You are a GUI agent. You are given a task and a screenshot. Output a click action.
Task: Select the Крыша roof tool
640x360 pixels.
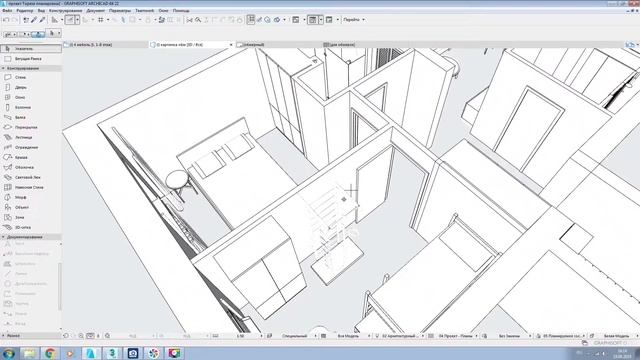(x=31, y=157)
